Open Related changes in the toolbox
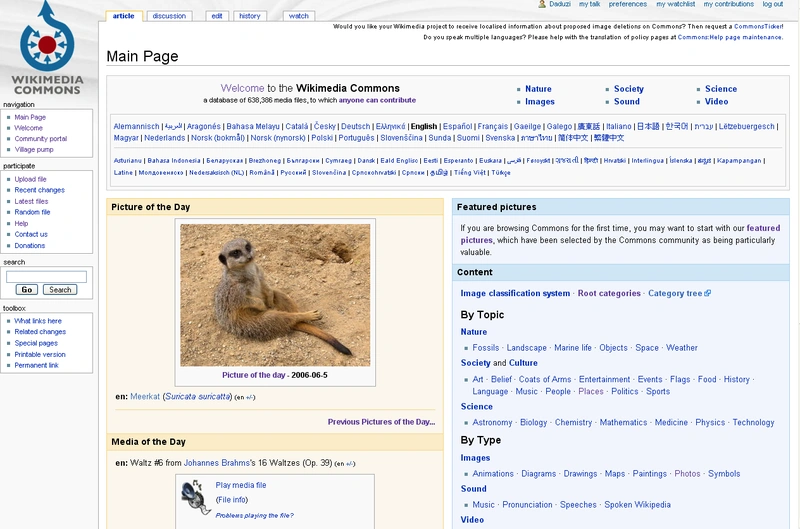Viewport: 800px width, 529px height. coord(40,332)
